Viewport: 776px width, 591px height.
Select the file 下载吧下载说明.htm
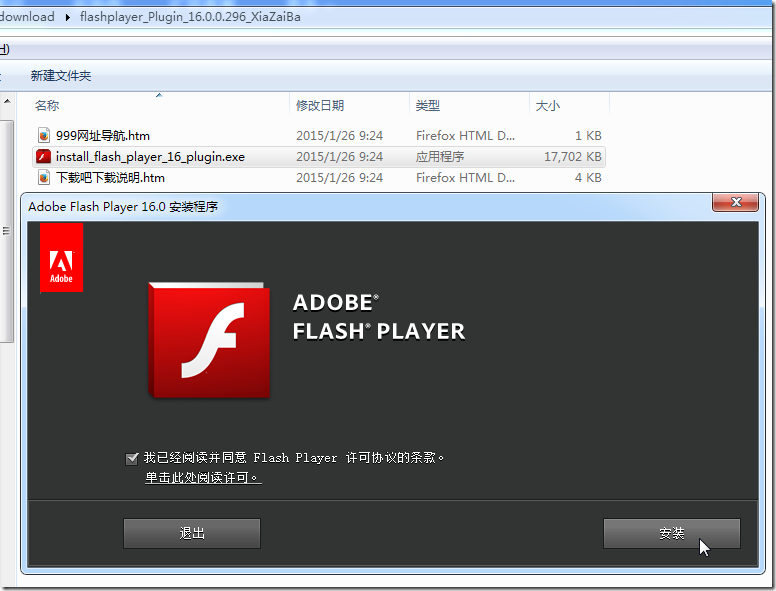pyautogui.click(x=110, y=178)
